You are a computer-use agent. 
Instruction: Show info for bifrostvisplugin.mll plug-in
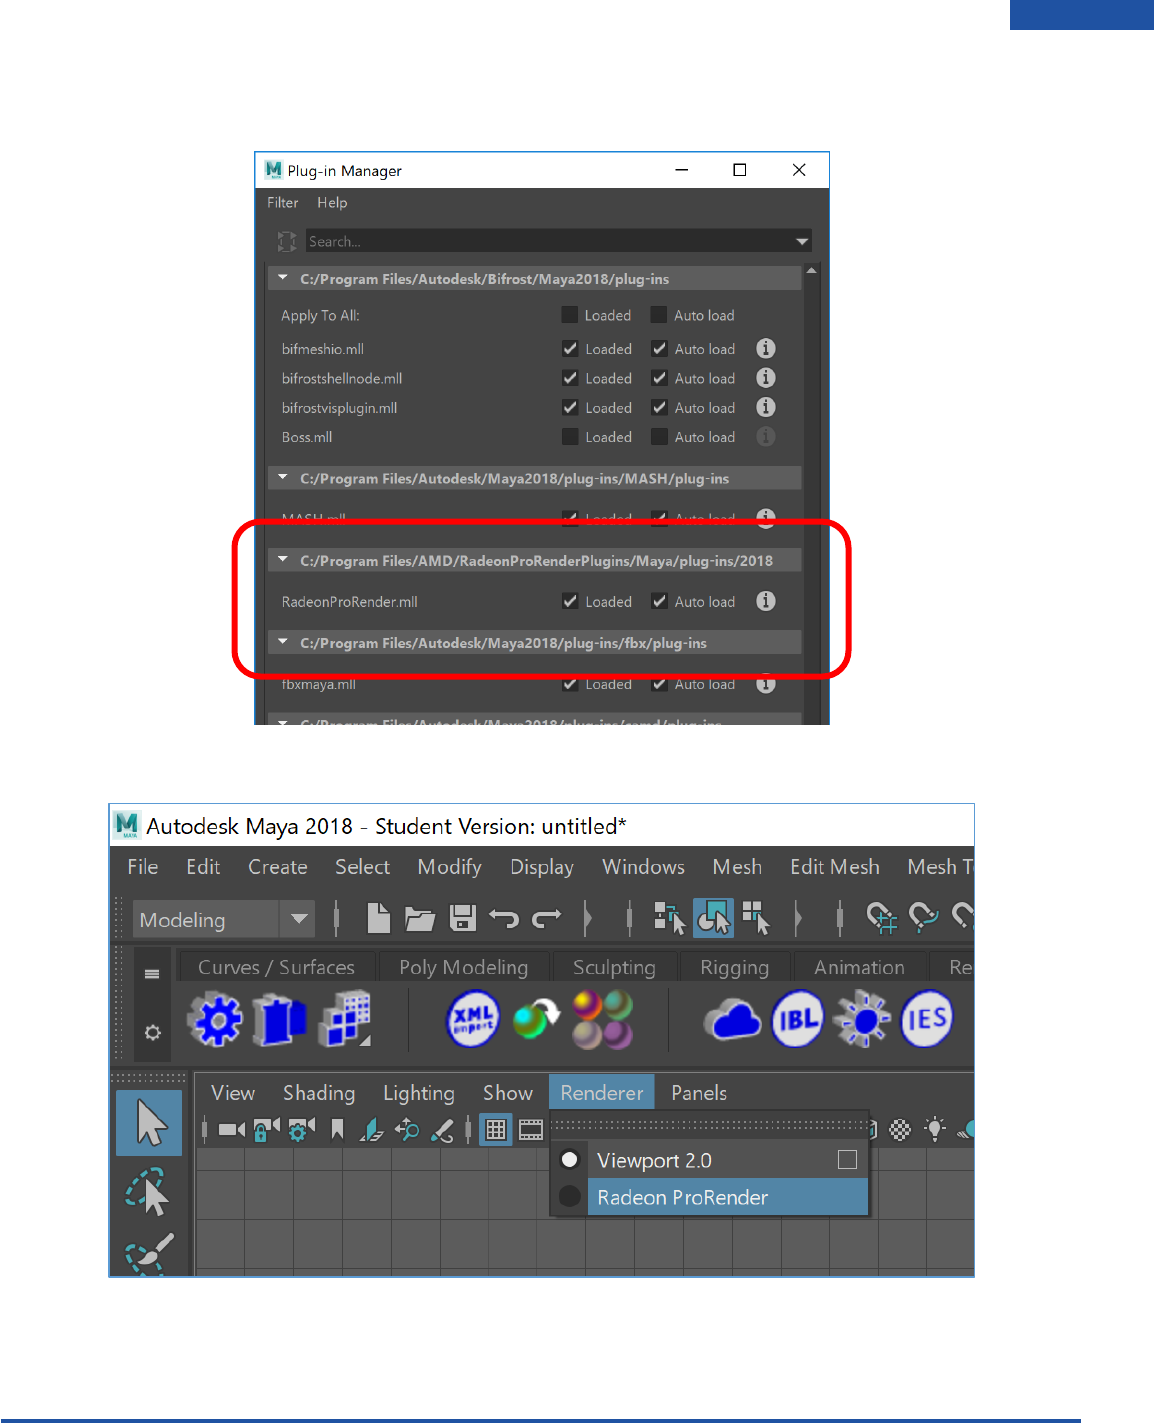click(x=766, y=407)
